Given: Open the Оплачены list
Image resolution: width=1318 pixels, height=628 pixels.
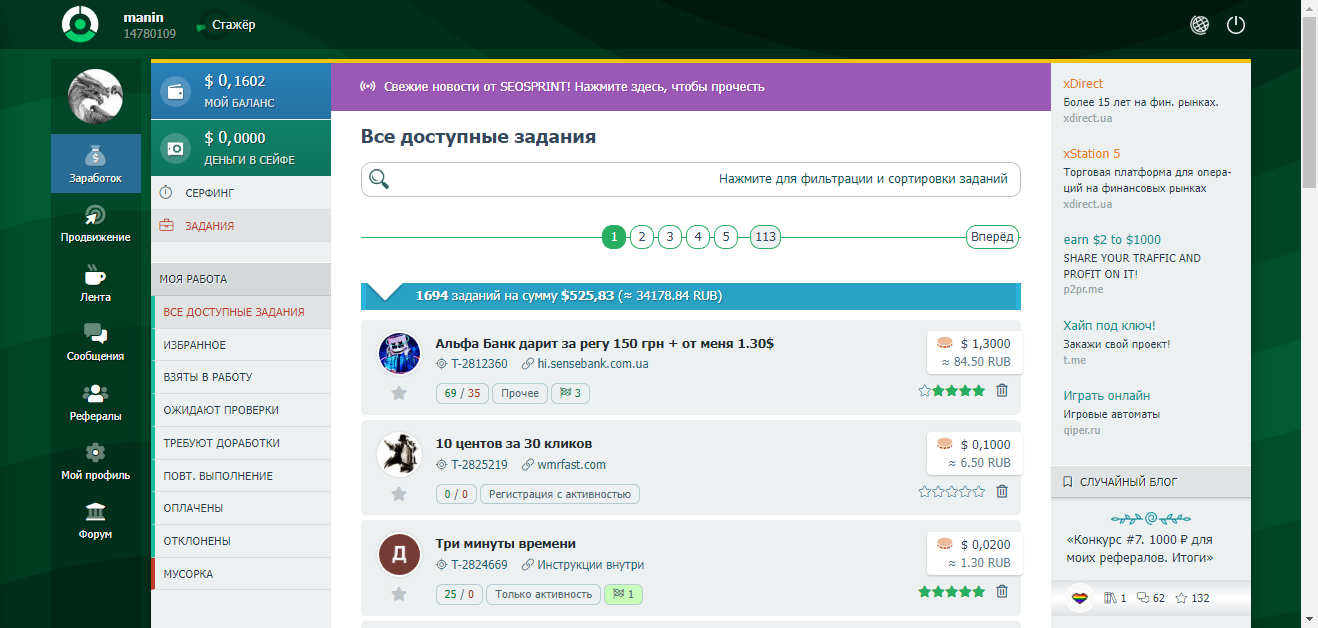Looking at the screenshot, I should pos(241,508).
